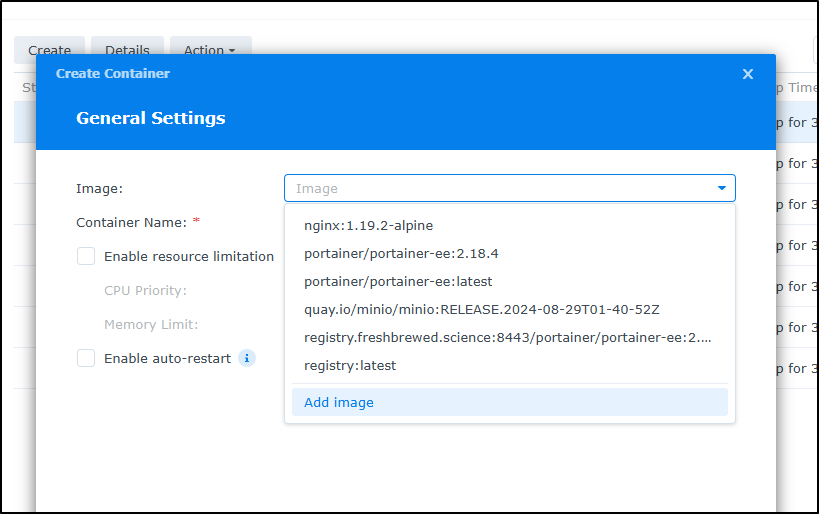Enable resource limitation checkbox

point(86,256)
